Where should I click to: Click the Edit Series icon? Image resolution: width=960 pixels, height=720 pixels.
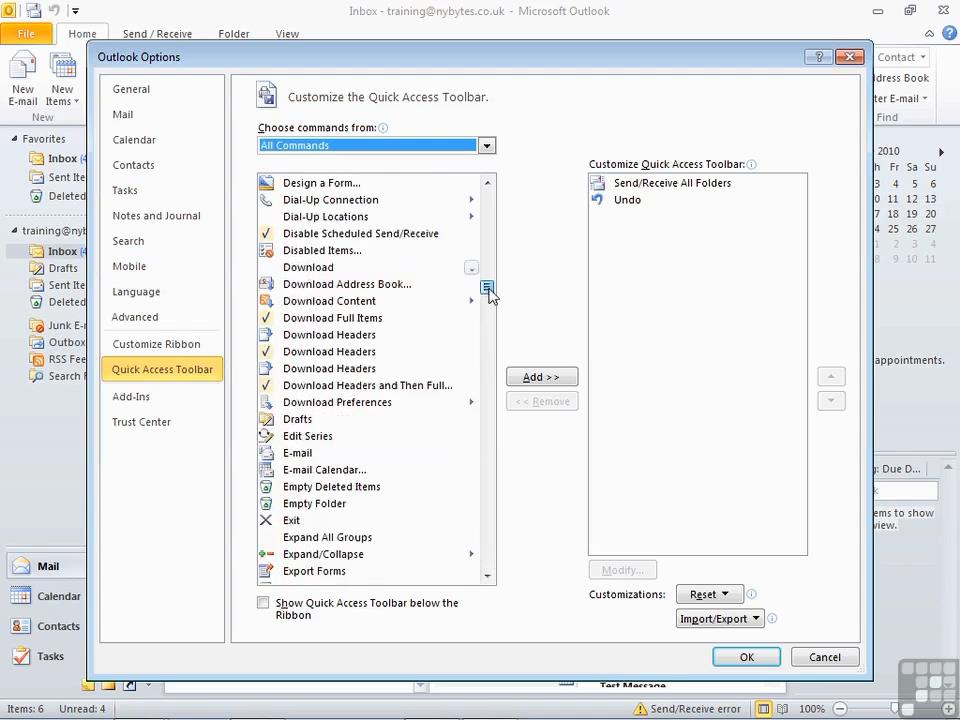(266, 436)
